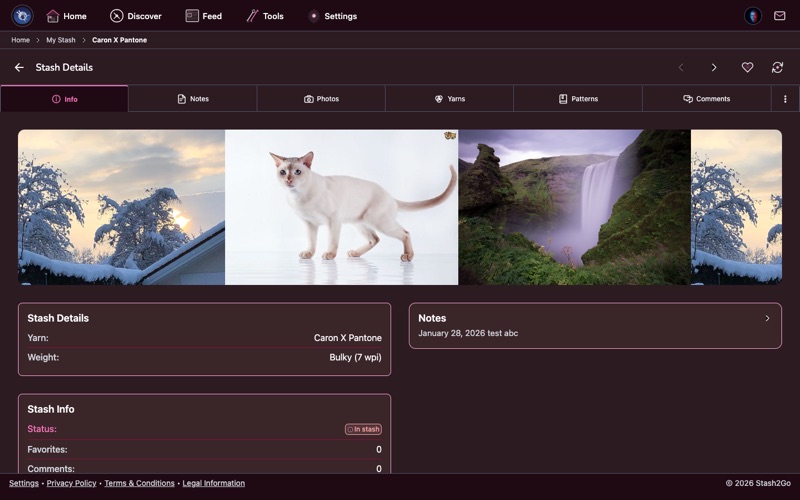800x500 pixels.
Task: Click the In stash status badge
Action: point(363,429)
